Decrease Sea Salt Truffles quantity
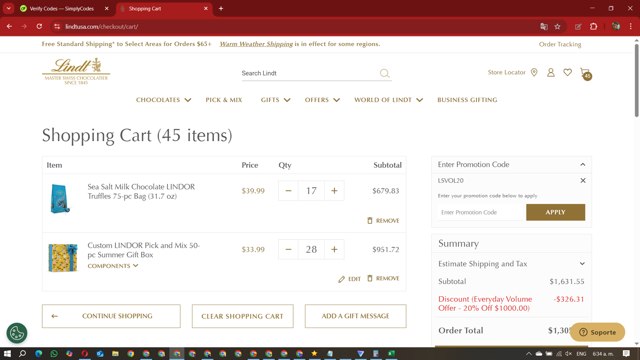The image size is (640, 360). click(288, 191)
